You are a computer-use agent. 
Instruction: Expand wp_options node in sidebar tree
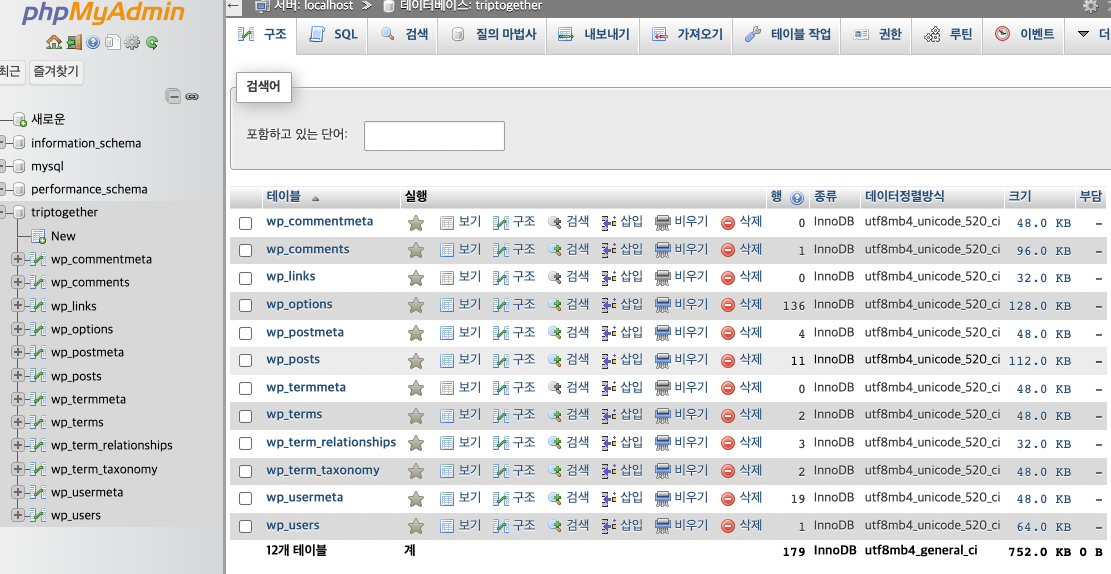tap(18, 329)
